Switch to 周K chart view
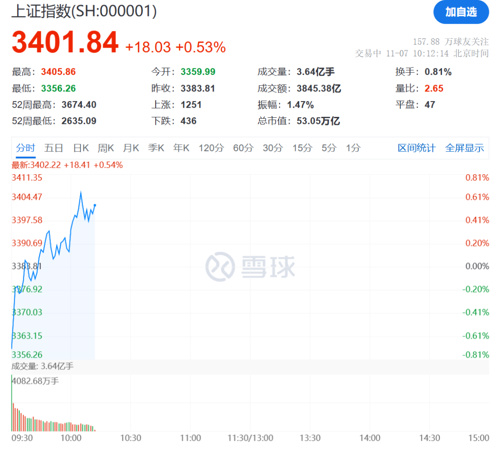This screenshot has width=500, height=450. tap(106, 148)
